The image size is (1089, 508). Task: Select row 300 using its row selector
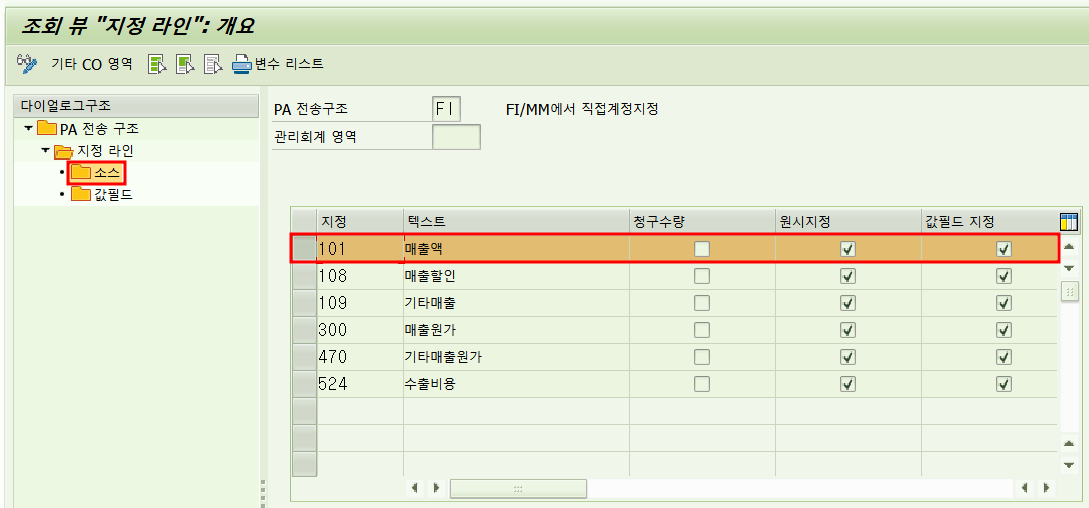(304, 329)
